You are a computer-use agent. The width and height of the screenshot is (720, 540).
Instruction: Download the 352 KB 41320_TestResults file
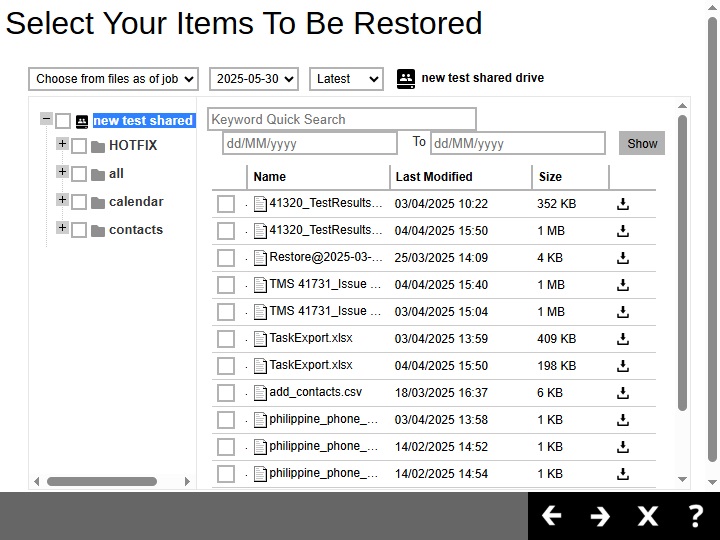[623, 204]
